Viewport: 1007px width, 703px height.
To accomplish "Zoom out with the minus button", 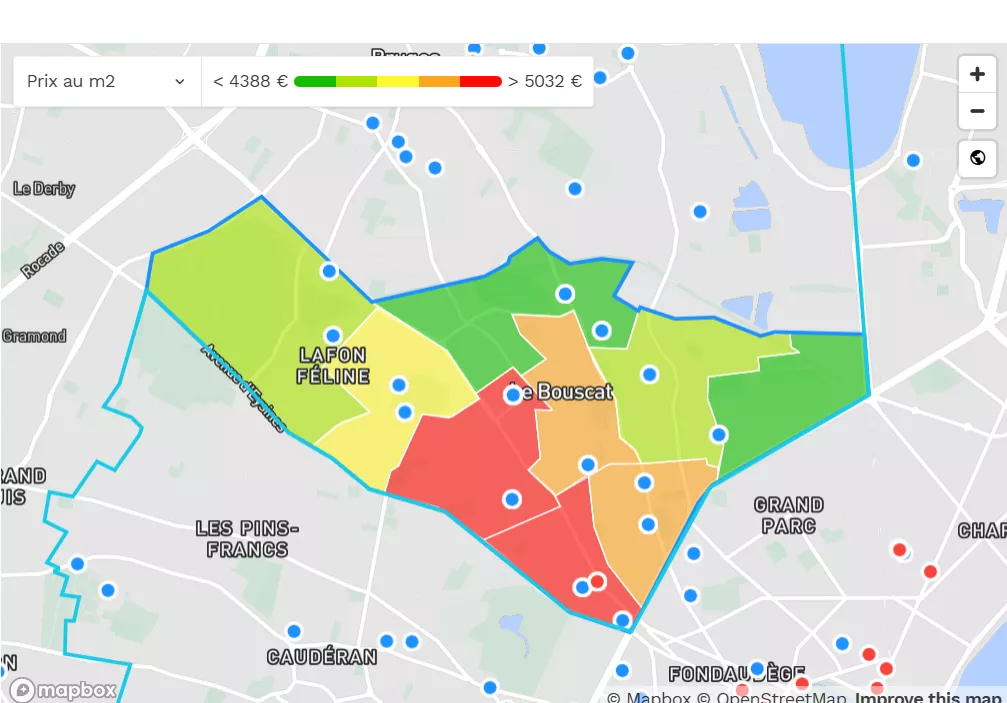I will (977, 111).
